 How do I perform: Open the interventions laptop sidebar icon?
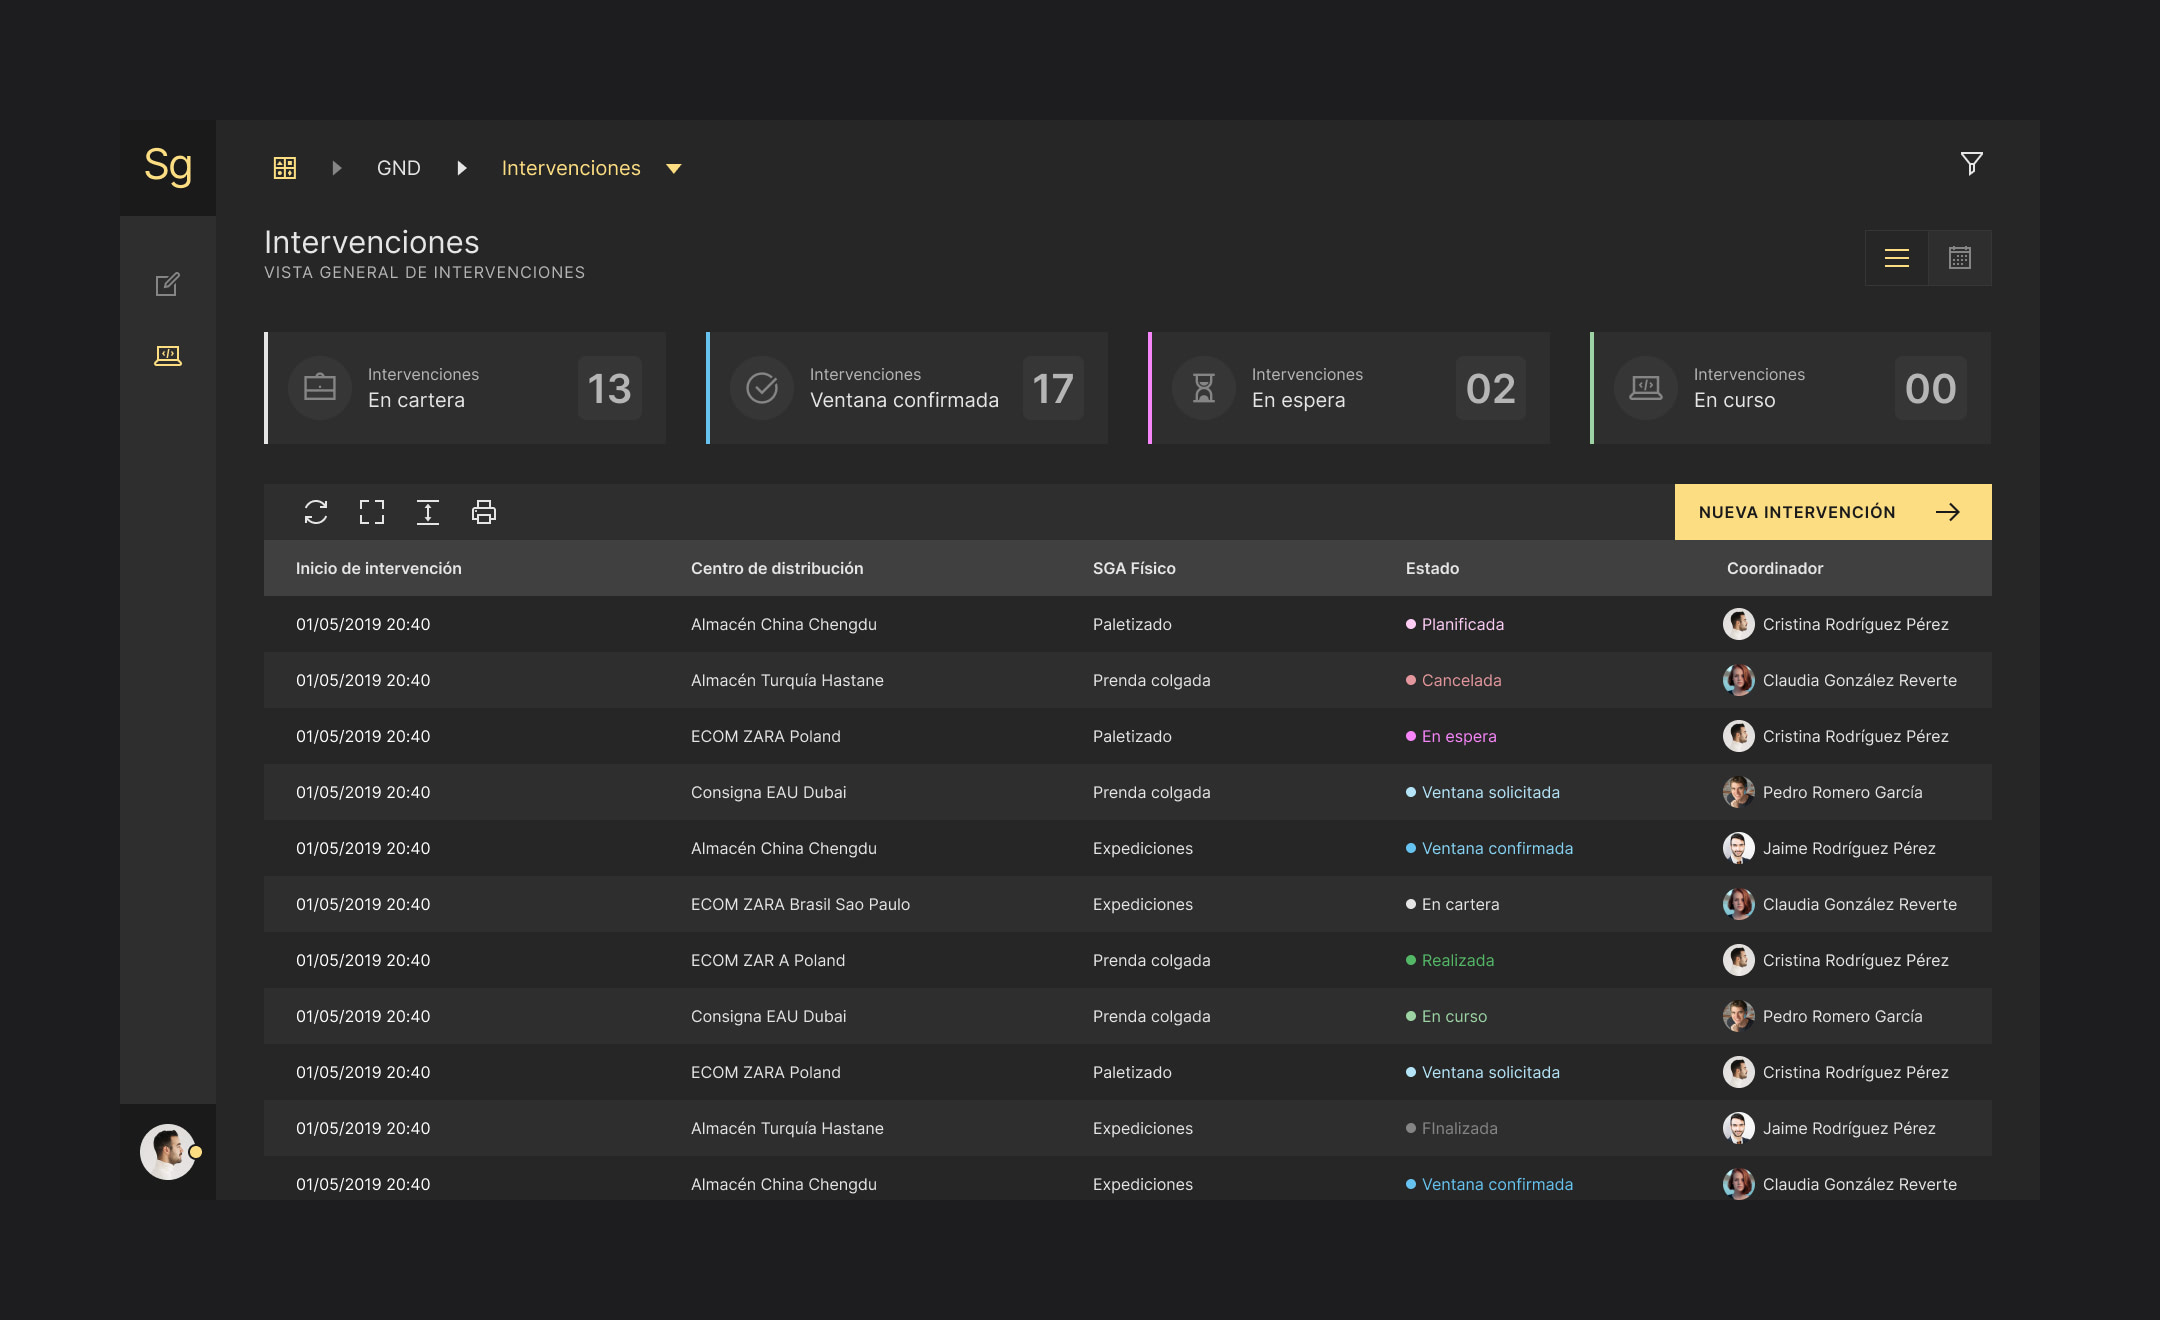[x=168, y=355]
